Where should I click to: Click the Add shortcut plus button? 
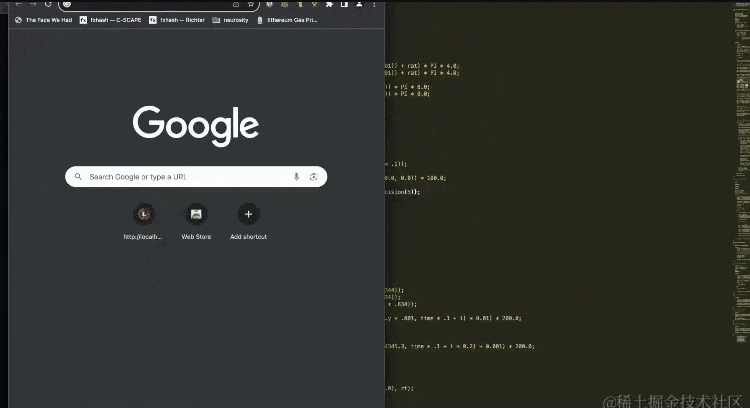click(x=248, y=214)
